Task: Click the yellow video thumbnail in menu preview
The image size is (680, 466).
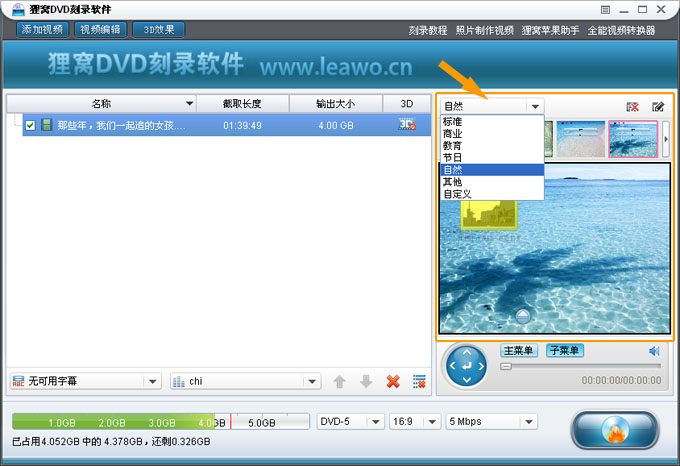Action: (489, 215)
